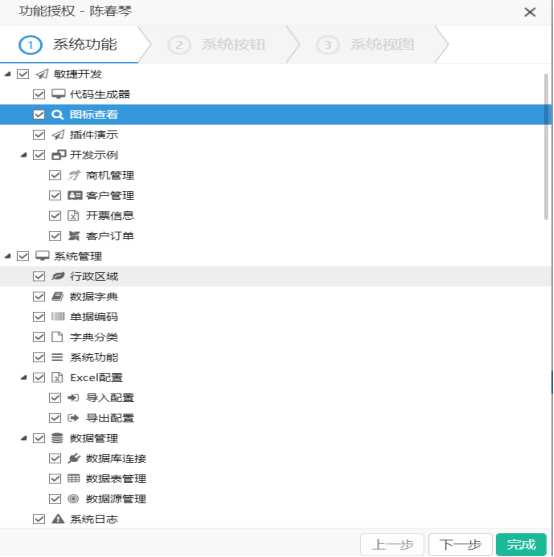Click the magnifier icon beside 图标查看

click(x=58, y=115)
